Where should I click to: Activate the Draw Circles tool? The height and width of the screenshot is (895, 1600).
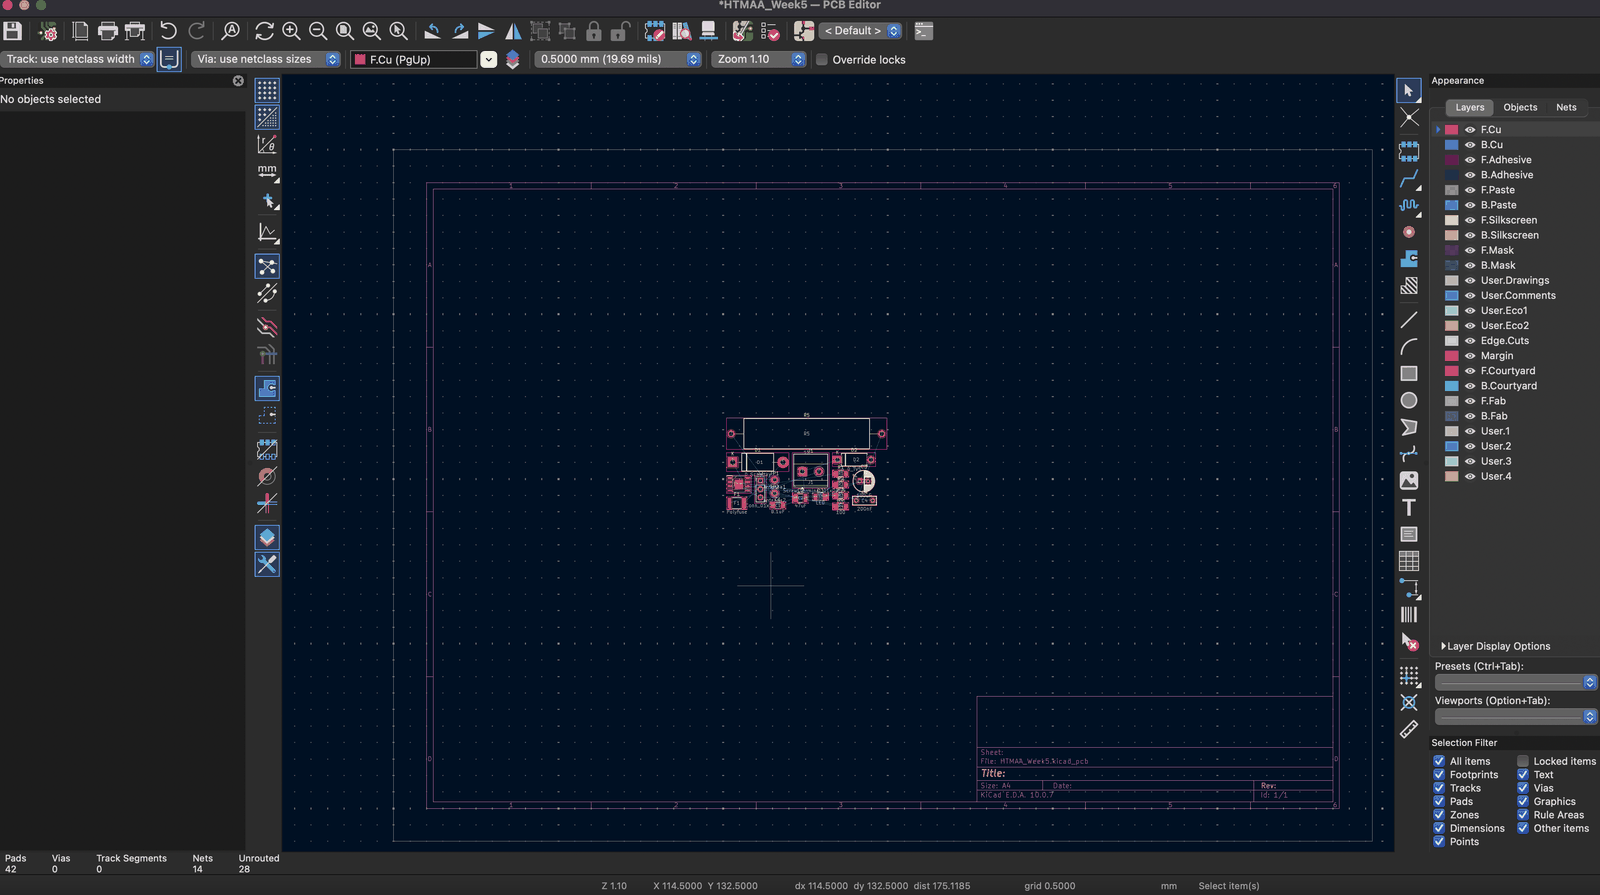coord(1409,400)
